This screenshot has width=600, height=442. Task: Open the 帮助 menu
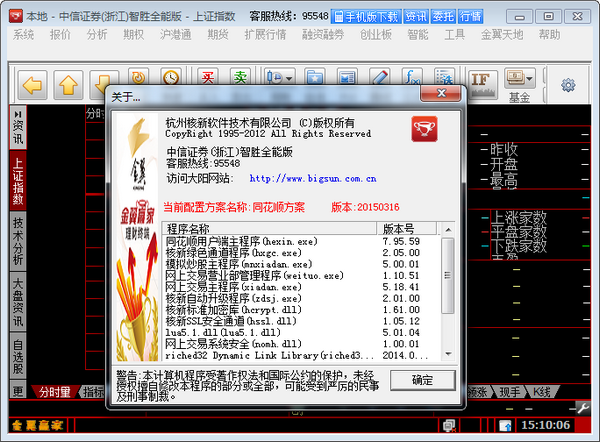point(549,35)
